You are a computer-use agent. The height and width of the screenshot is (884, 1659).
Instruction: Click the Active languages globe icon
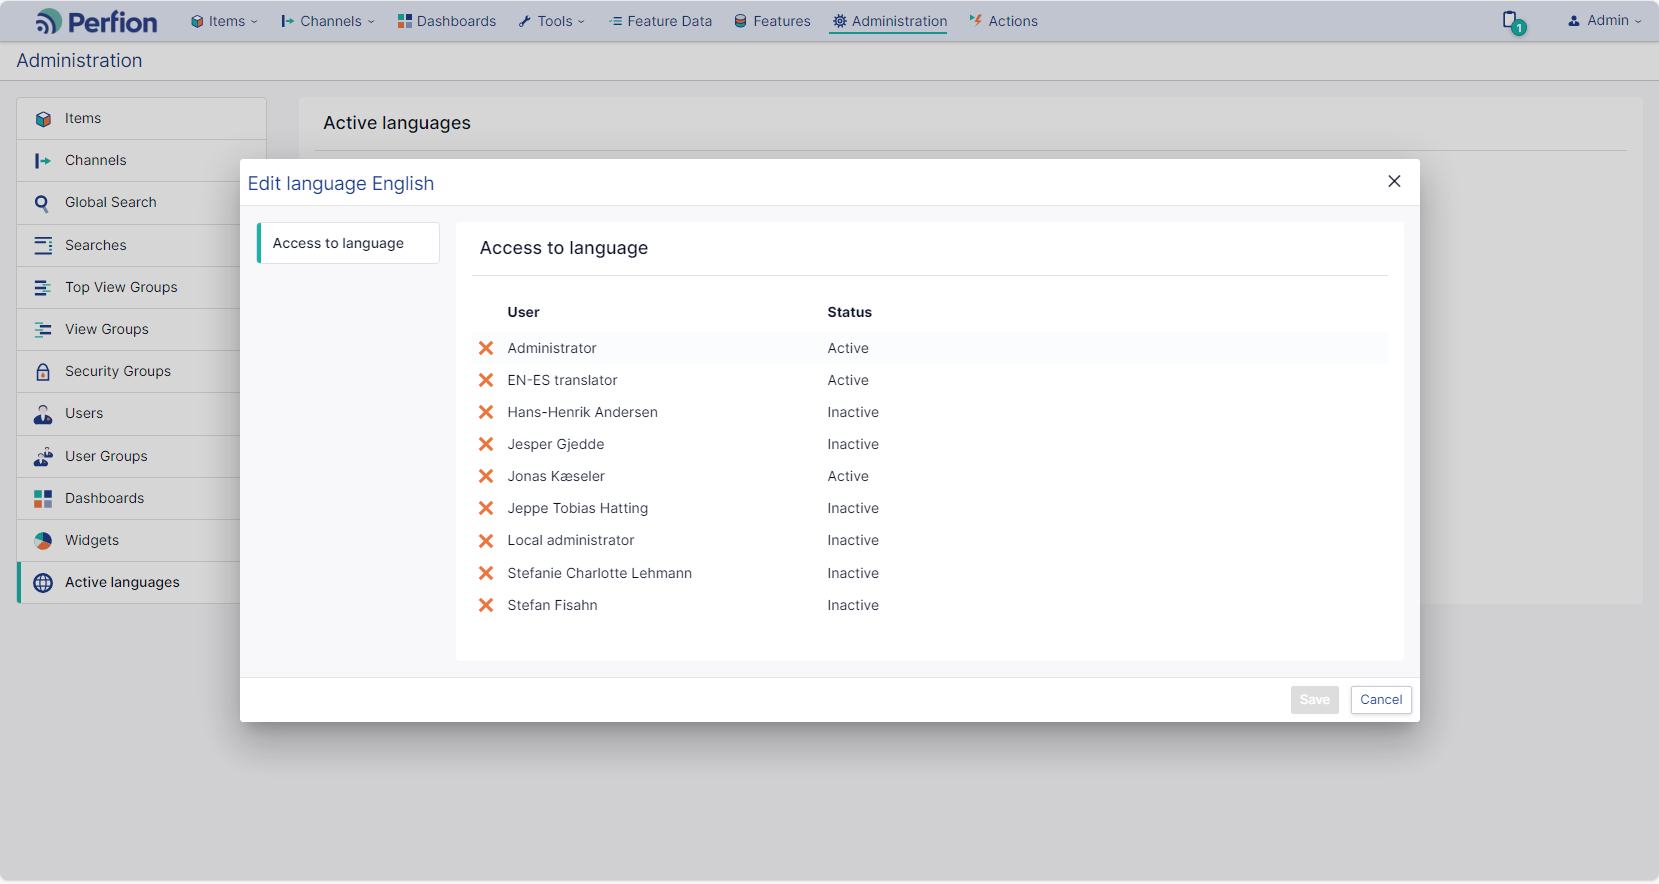point(43,583)
